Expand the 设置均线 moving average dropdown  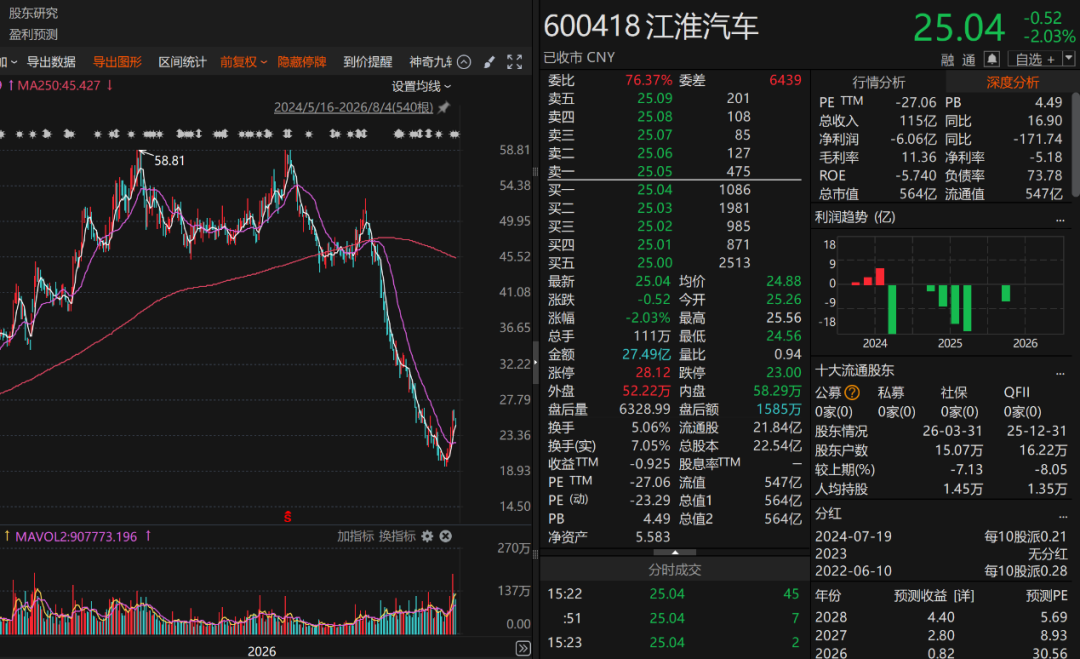coord(422,86)
